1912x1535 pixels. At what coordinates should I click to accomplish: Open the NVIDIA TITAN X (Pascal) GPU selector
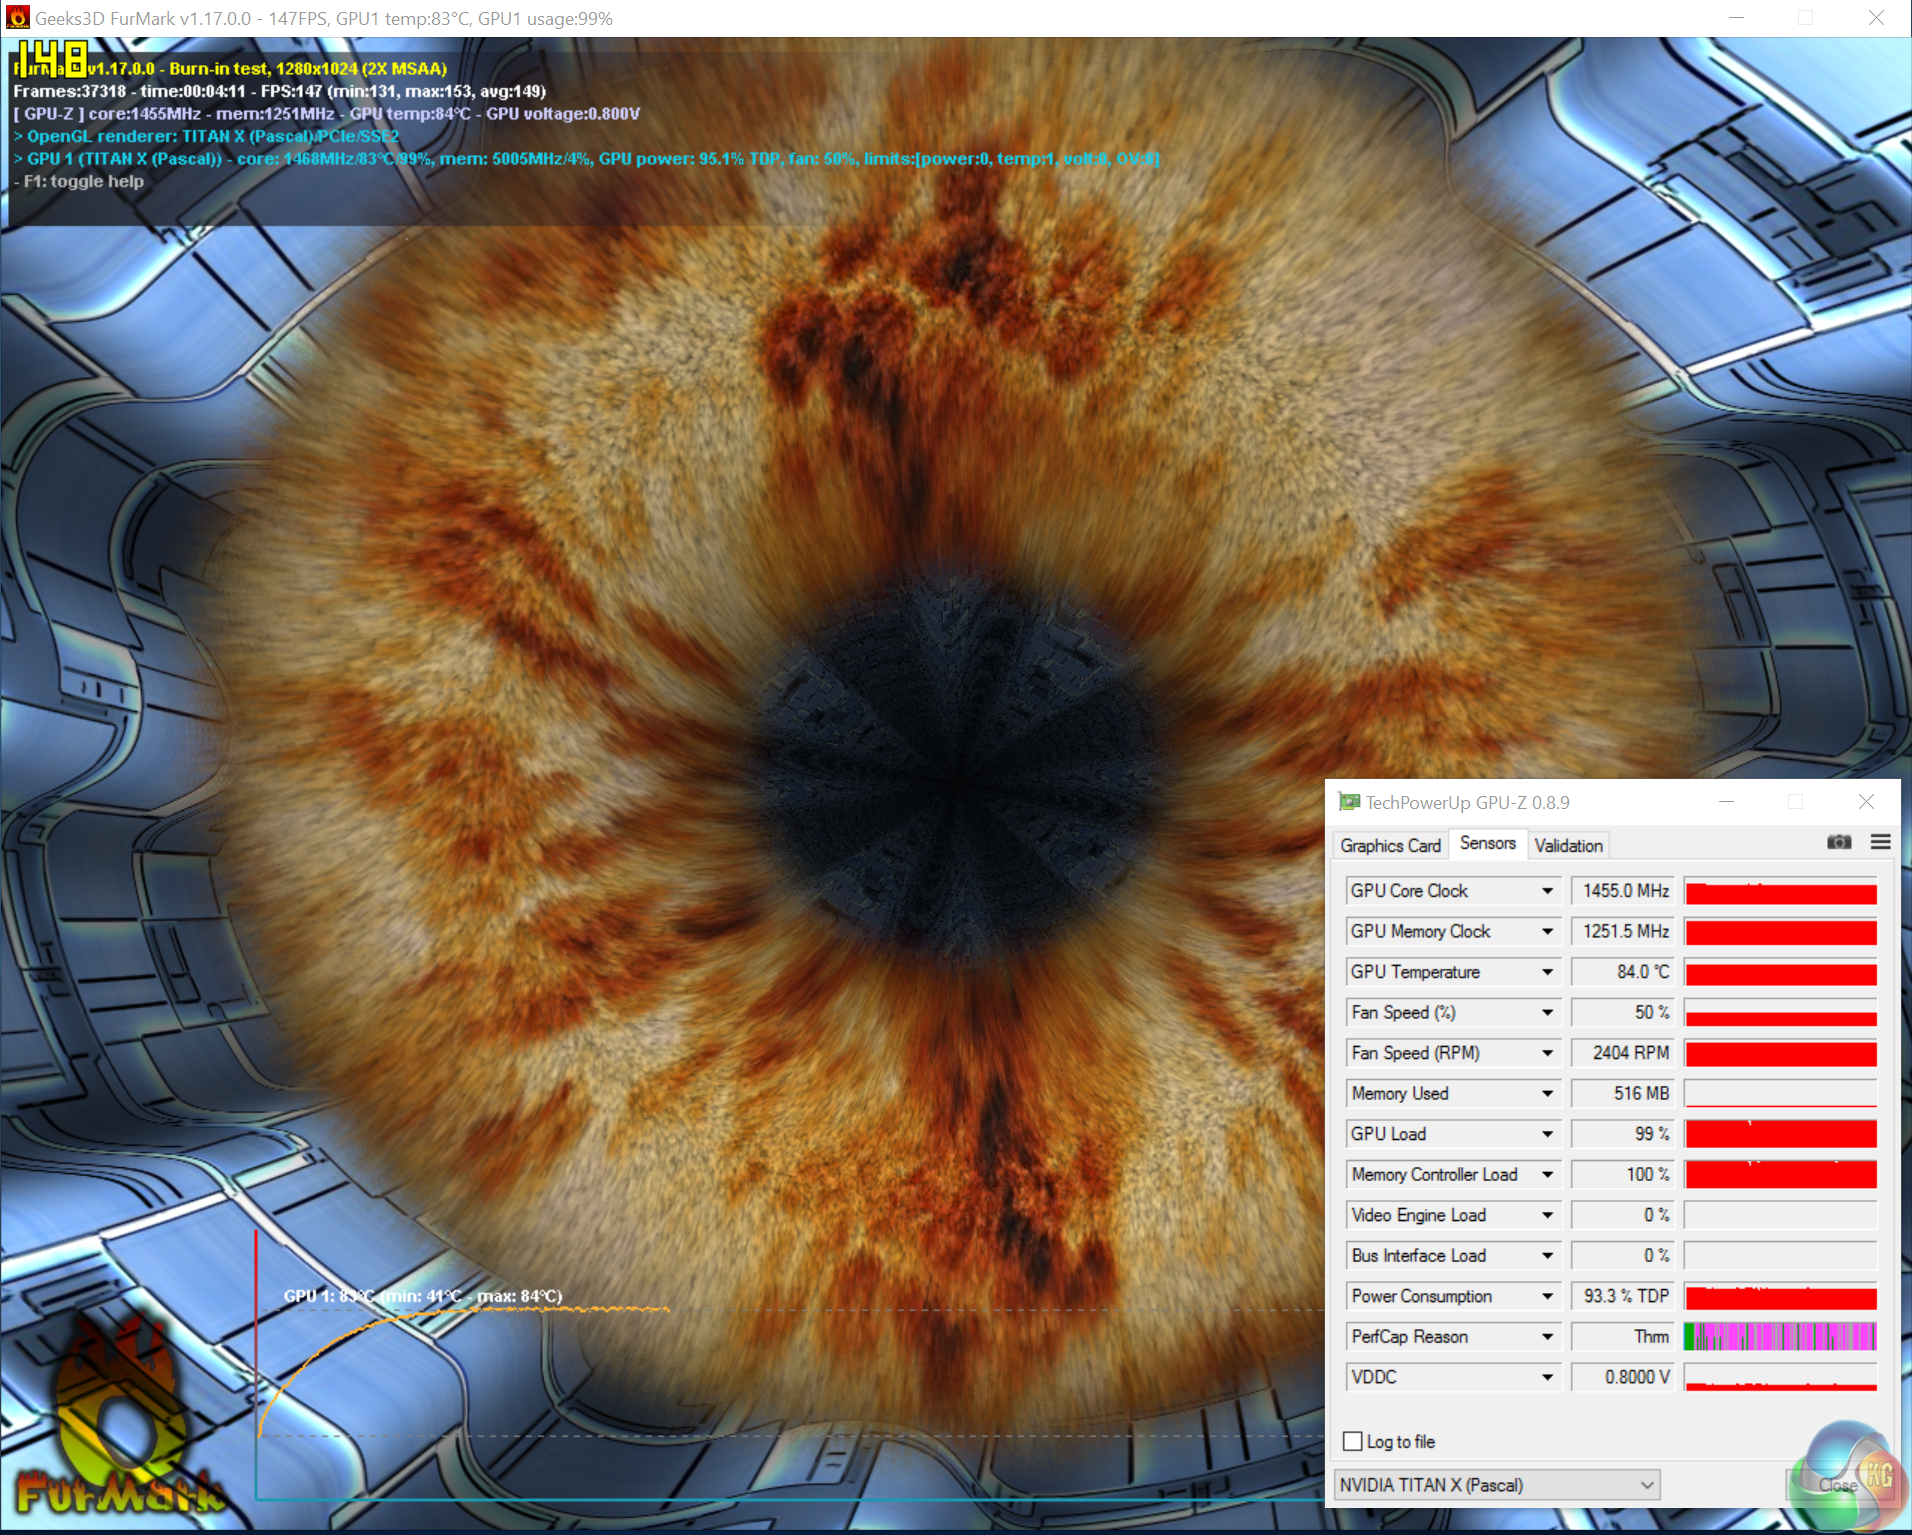click(1497, 1485)
